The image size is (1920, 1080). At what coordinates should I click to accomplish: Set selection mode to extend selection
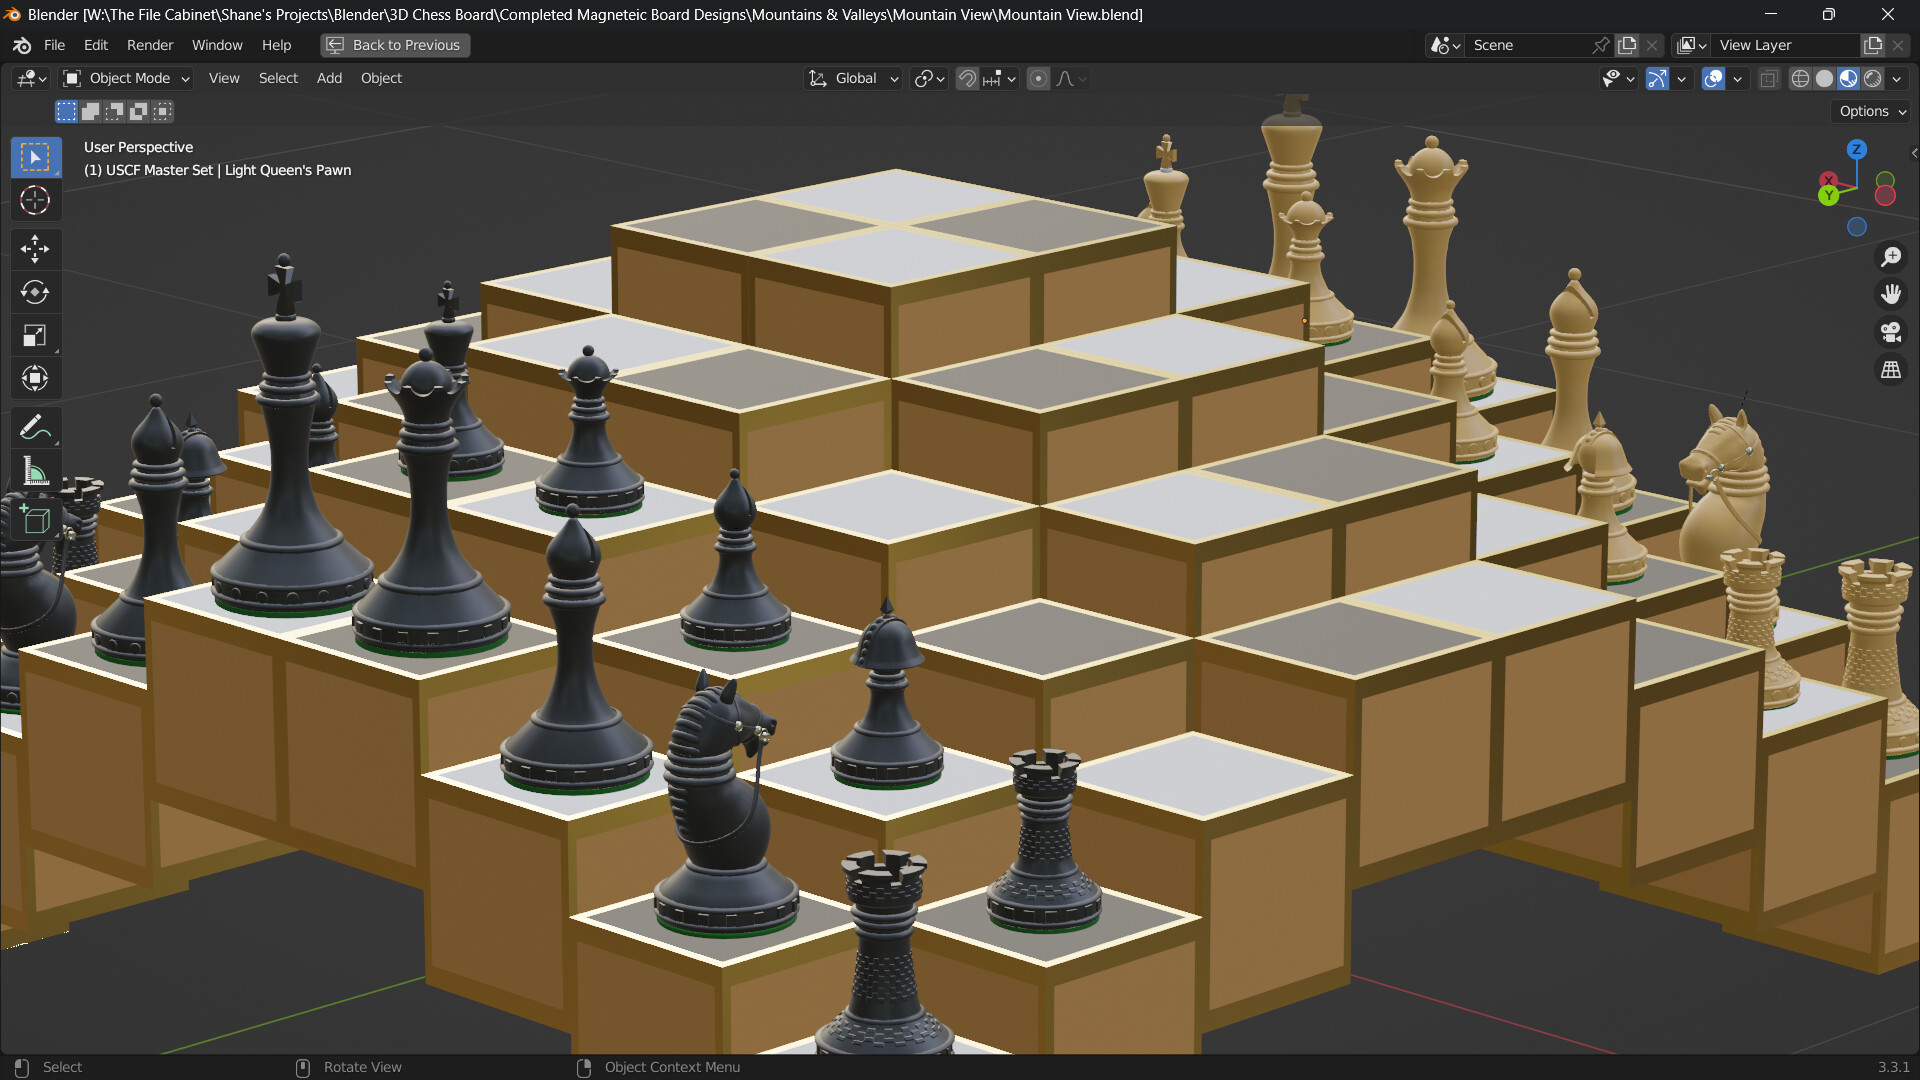pos(90,111)
